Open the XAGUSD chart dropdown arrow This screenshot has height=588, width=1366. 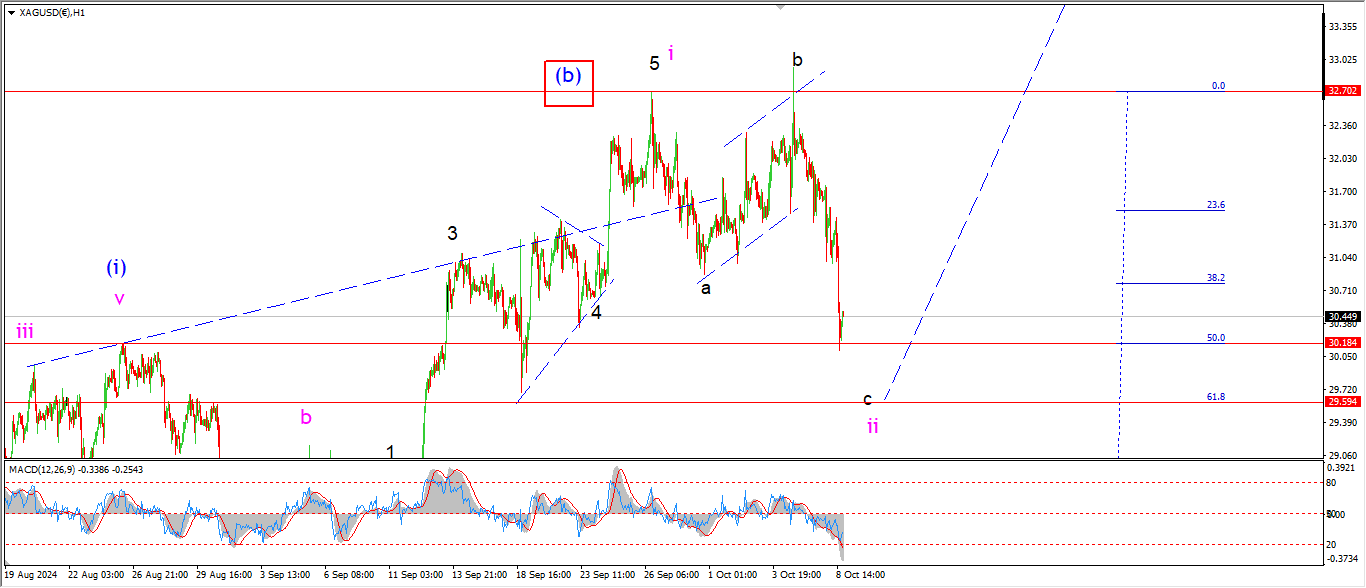pos(11,13)
